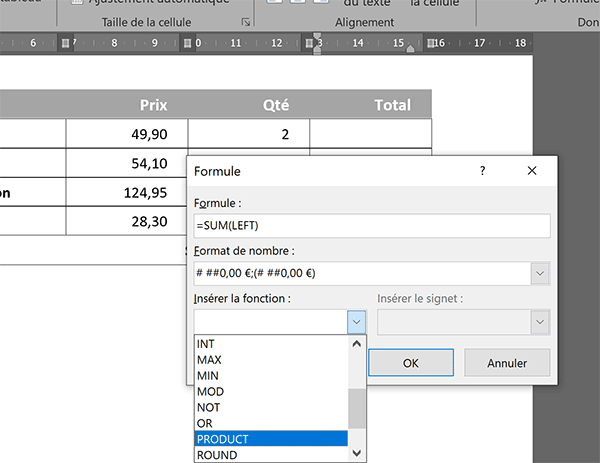Click the right indent marker on ruler

point(410,49)
